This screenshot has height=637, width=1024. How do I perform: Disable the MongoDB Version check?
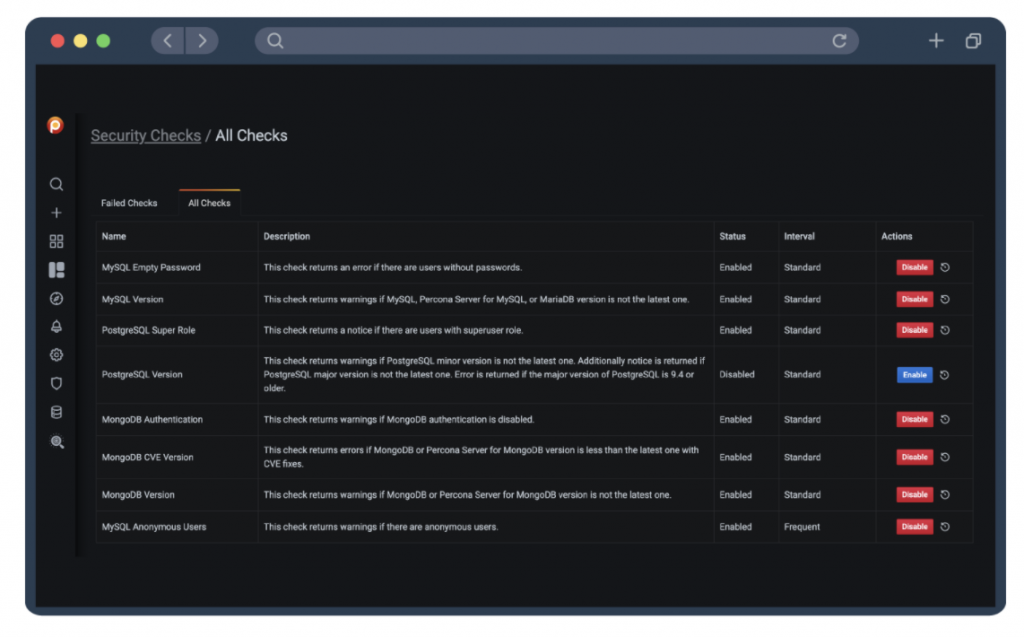pyautogui.click(x=914, y=495)
